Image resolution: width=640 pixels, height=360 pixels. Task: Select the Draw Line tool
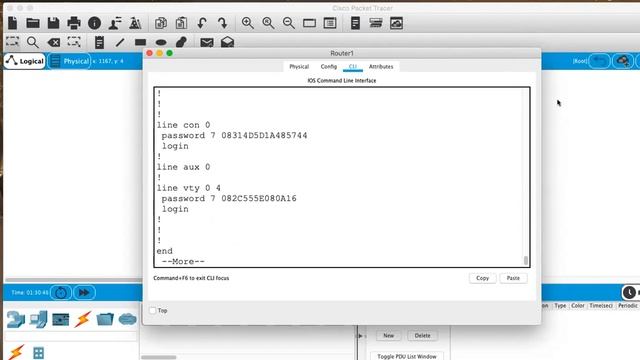pos(120,42)
